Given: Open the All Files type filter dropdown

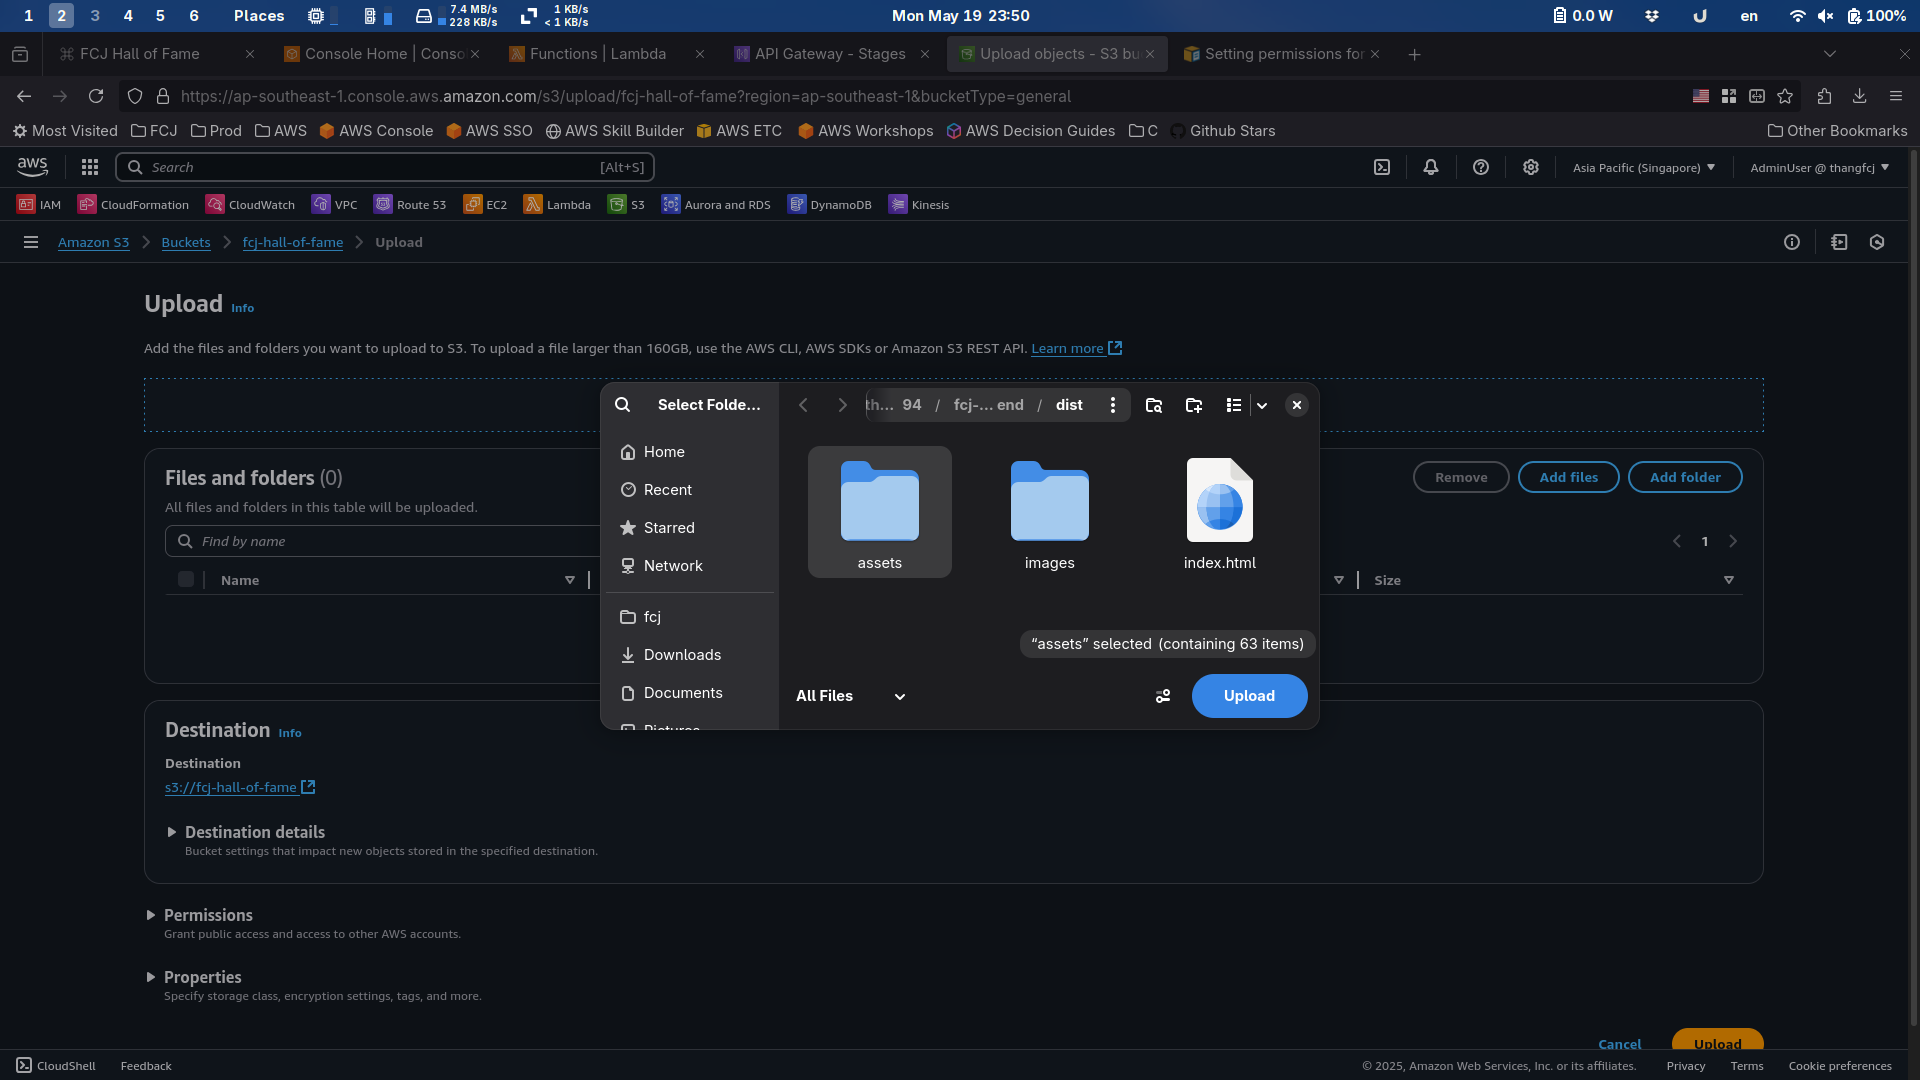Looking at the screenshot, I should click(851, 696).
